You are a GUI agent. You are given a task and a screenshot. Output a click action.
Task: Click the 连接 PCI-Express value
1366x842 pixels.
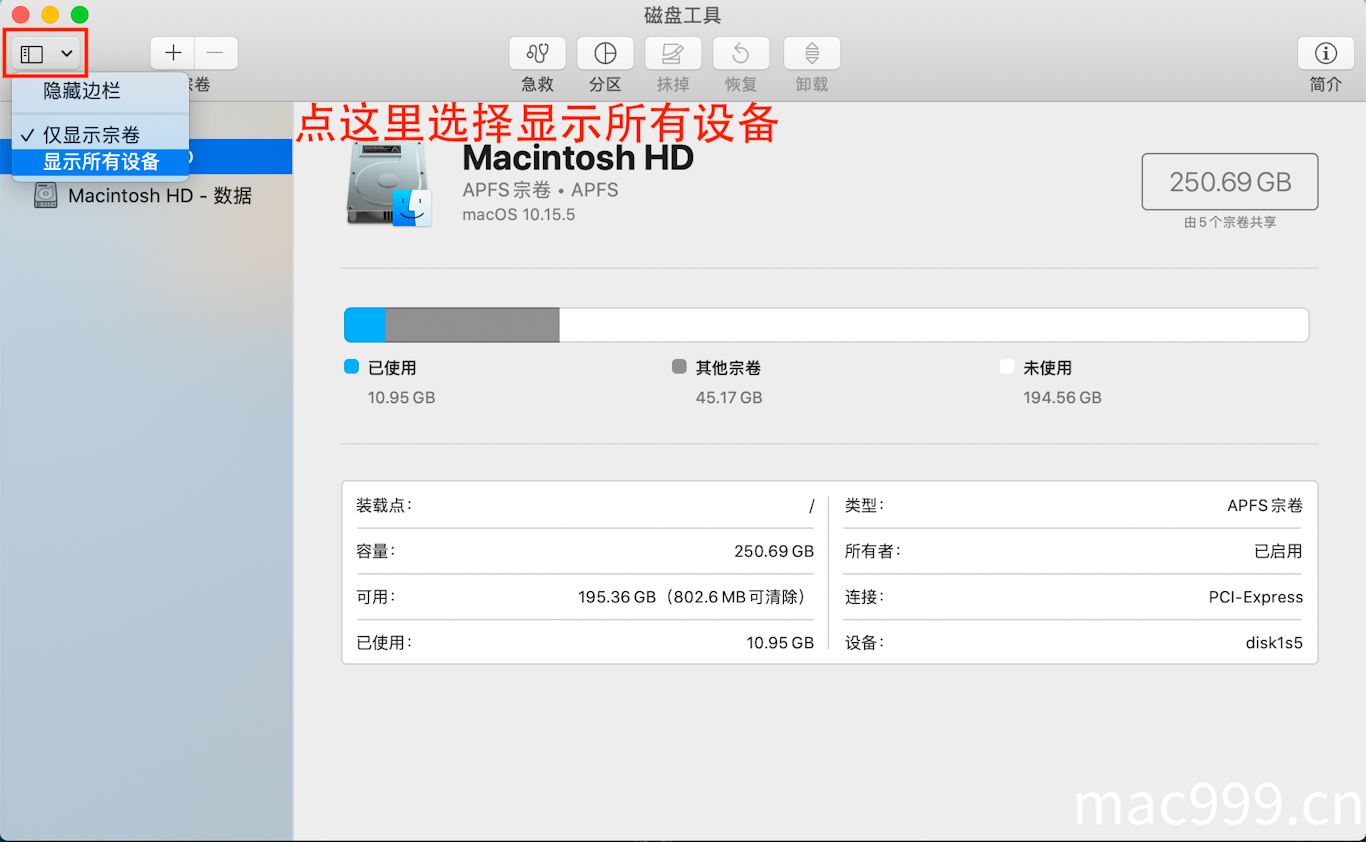tap(1256, 597)
